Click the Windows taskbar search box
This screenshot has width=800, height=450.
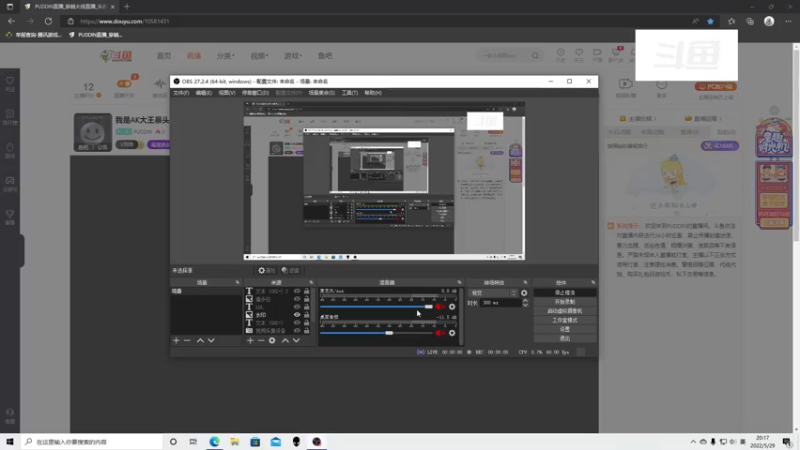point(92,442)
